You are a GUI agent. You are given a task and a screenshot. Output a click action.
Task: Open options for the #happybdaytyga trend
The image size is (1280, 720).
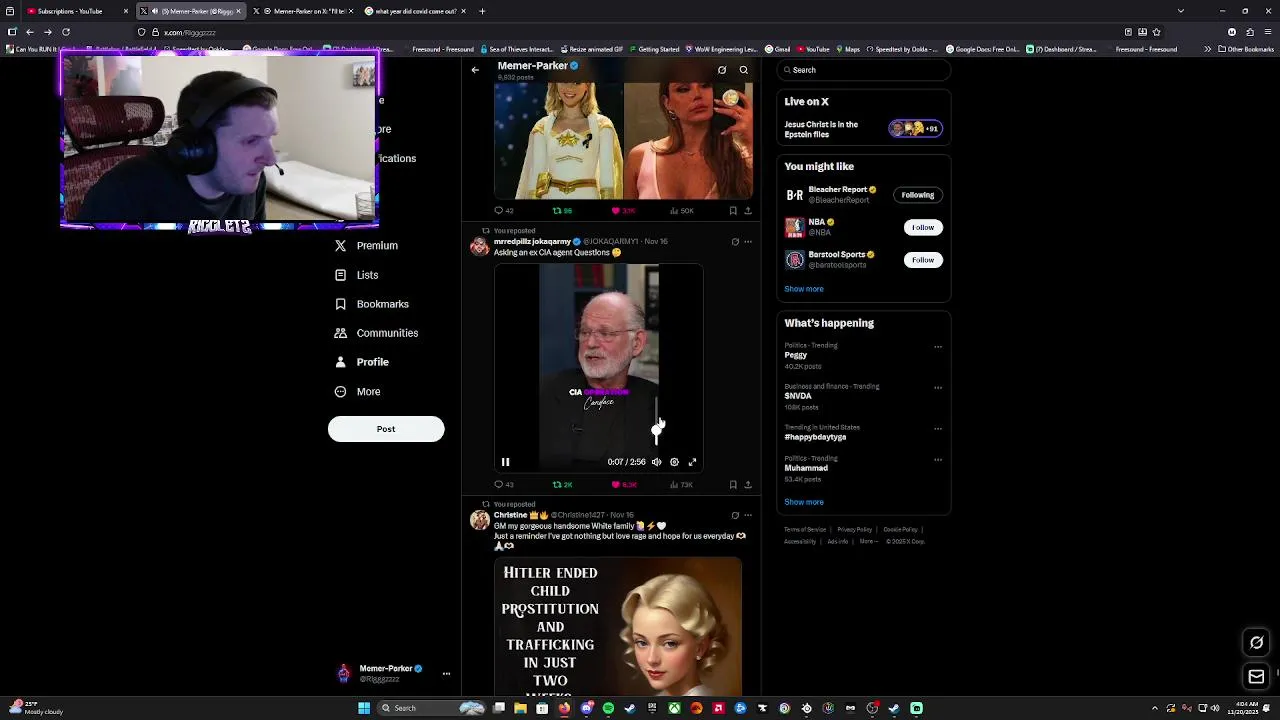pyautogui.click(x=938, y=428)
